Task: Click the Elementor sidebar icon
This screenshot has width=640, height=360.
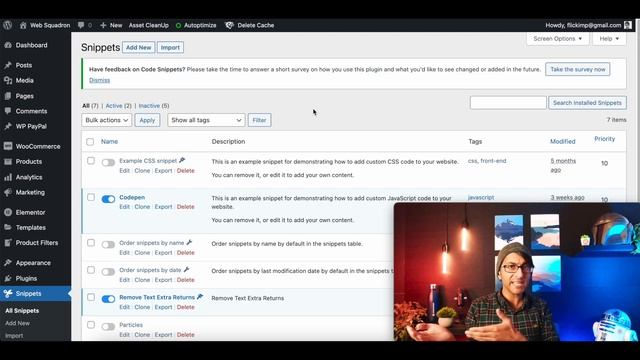Action: 8,212
